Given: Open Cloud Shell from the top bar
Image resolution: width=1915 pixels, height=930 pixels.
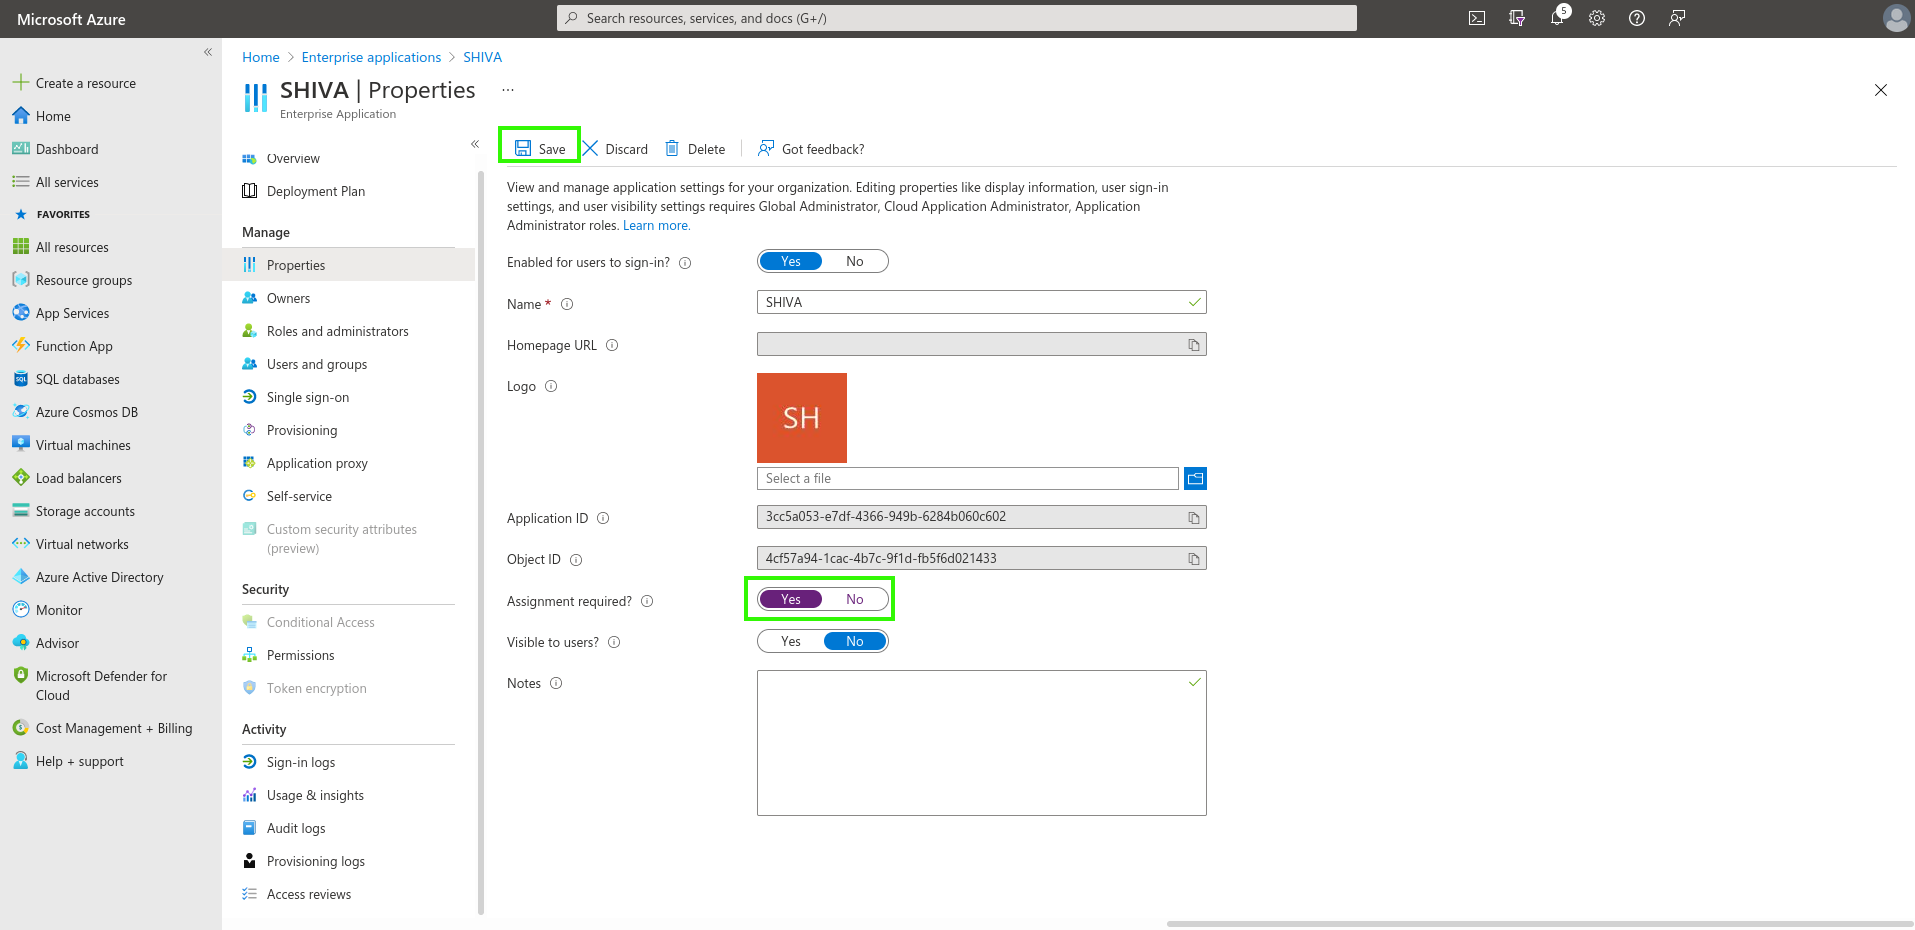Looking at the screenshot, I should coord(1476,18).
